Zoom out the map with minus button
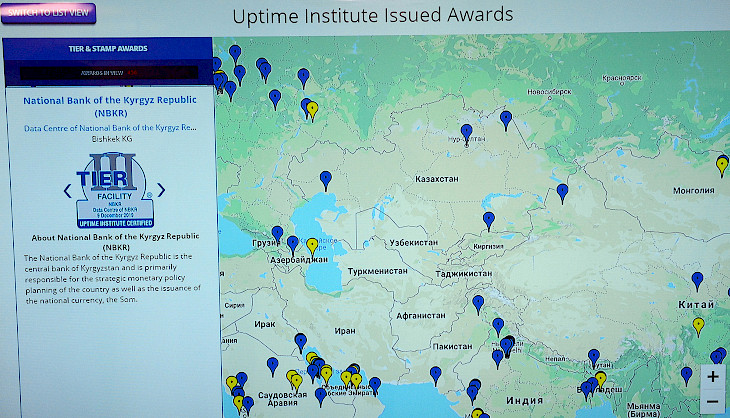730x418 pixels. pyautogui.click(x=712, y=402)
